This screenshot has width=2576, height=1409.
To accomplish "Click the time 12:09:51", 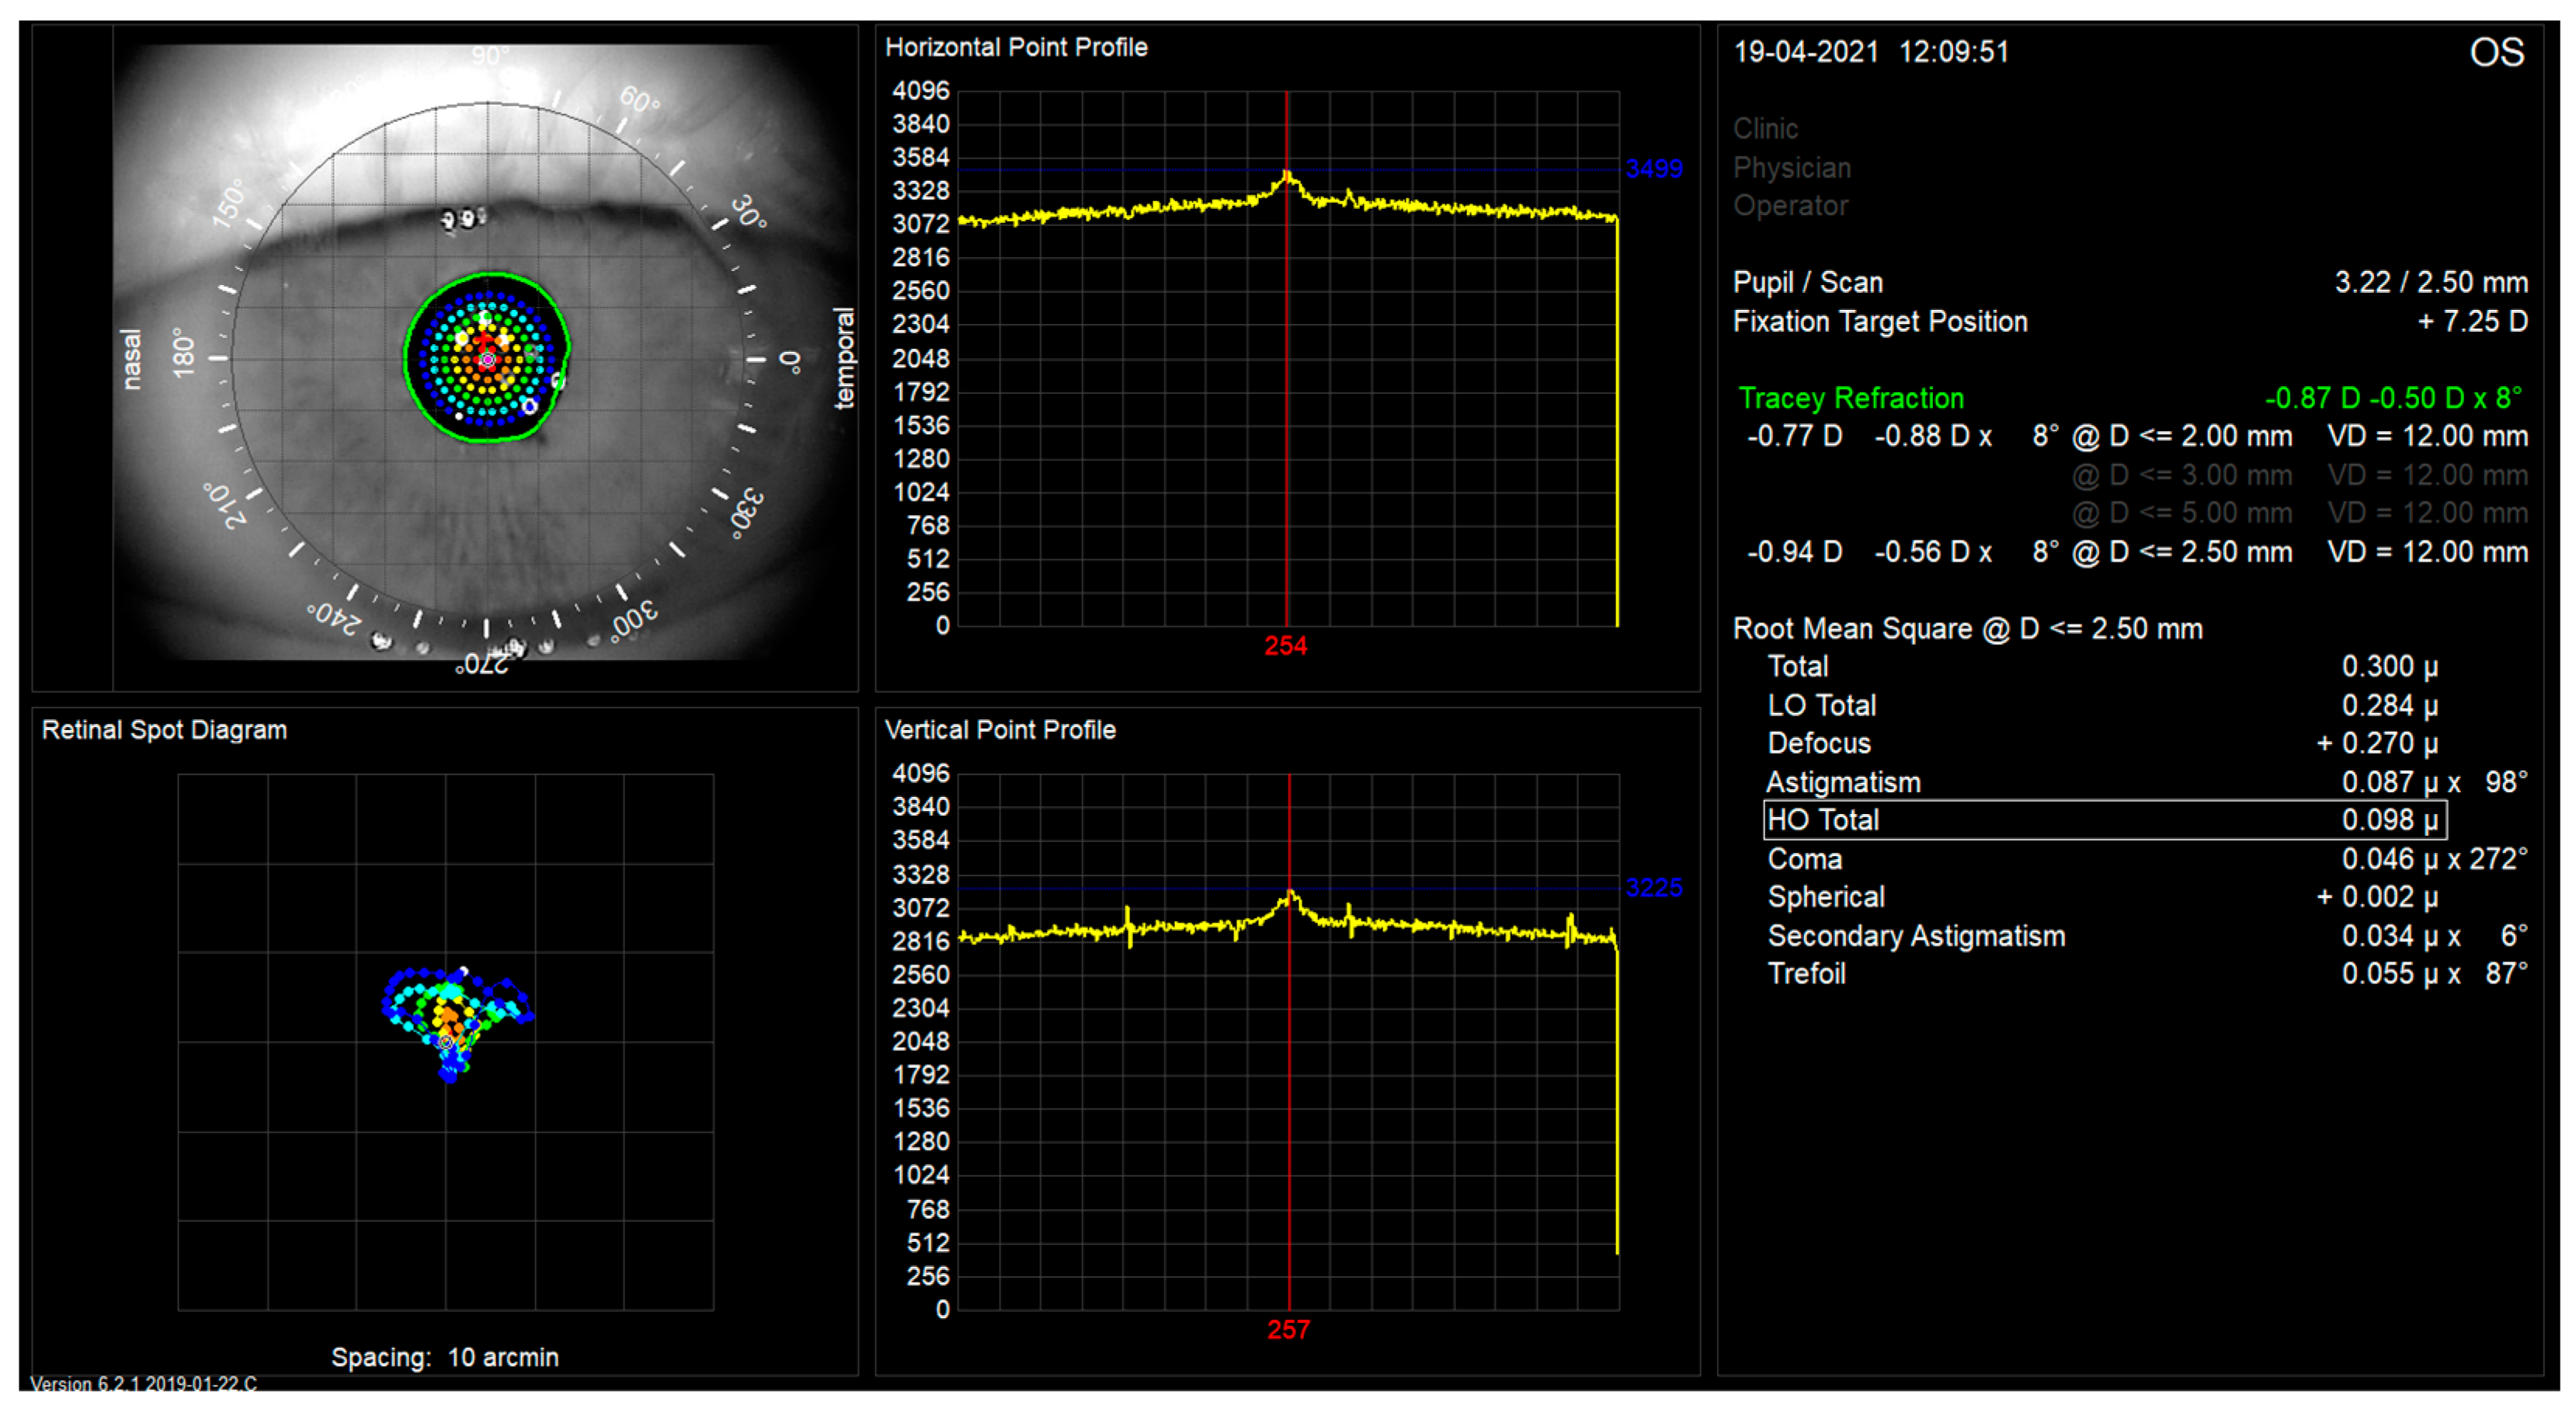I will [x=1954, y=52].
